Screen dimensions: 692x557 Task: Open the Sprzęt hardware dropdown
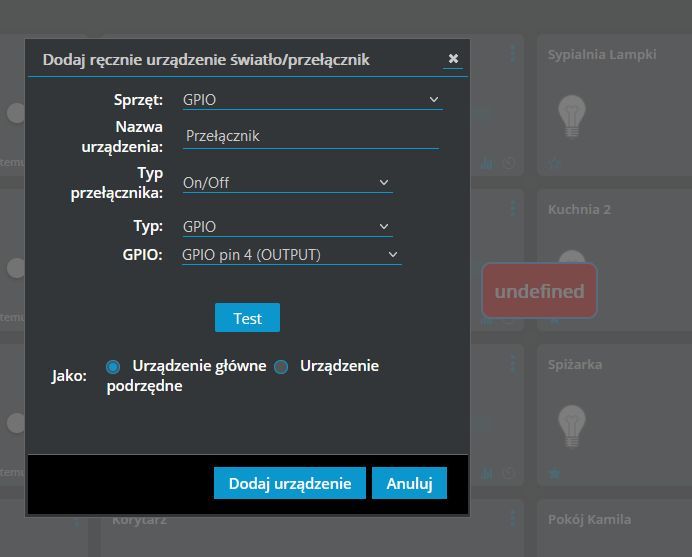click(x=312, y=100)
